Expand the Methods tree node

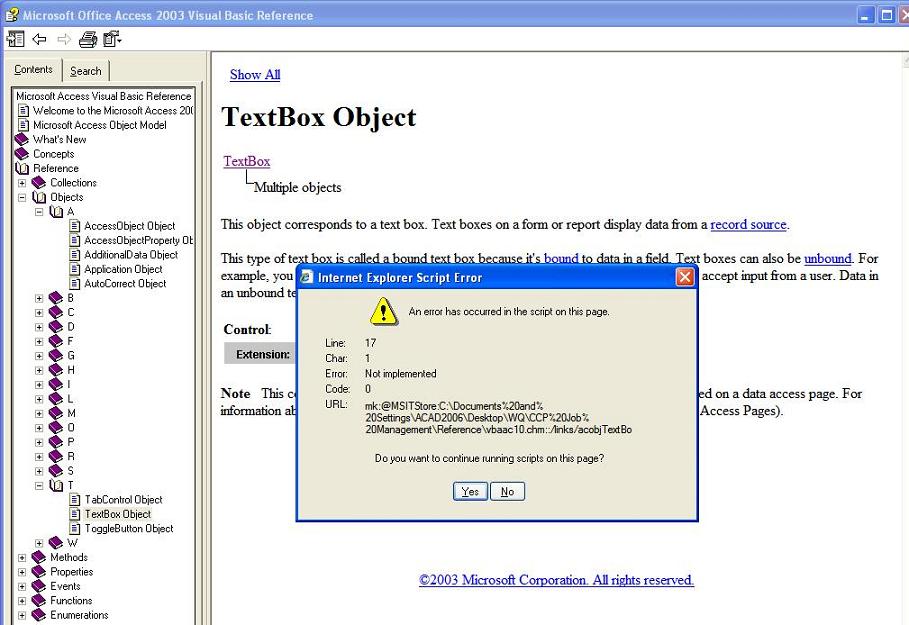[22, 558]
